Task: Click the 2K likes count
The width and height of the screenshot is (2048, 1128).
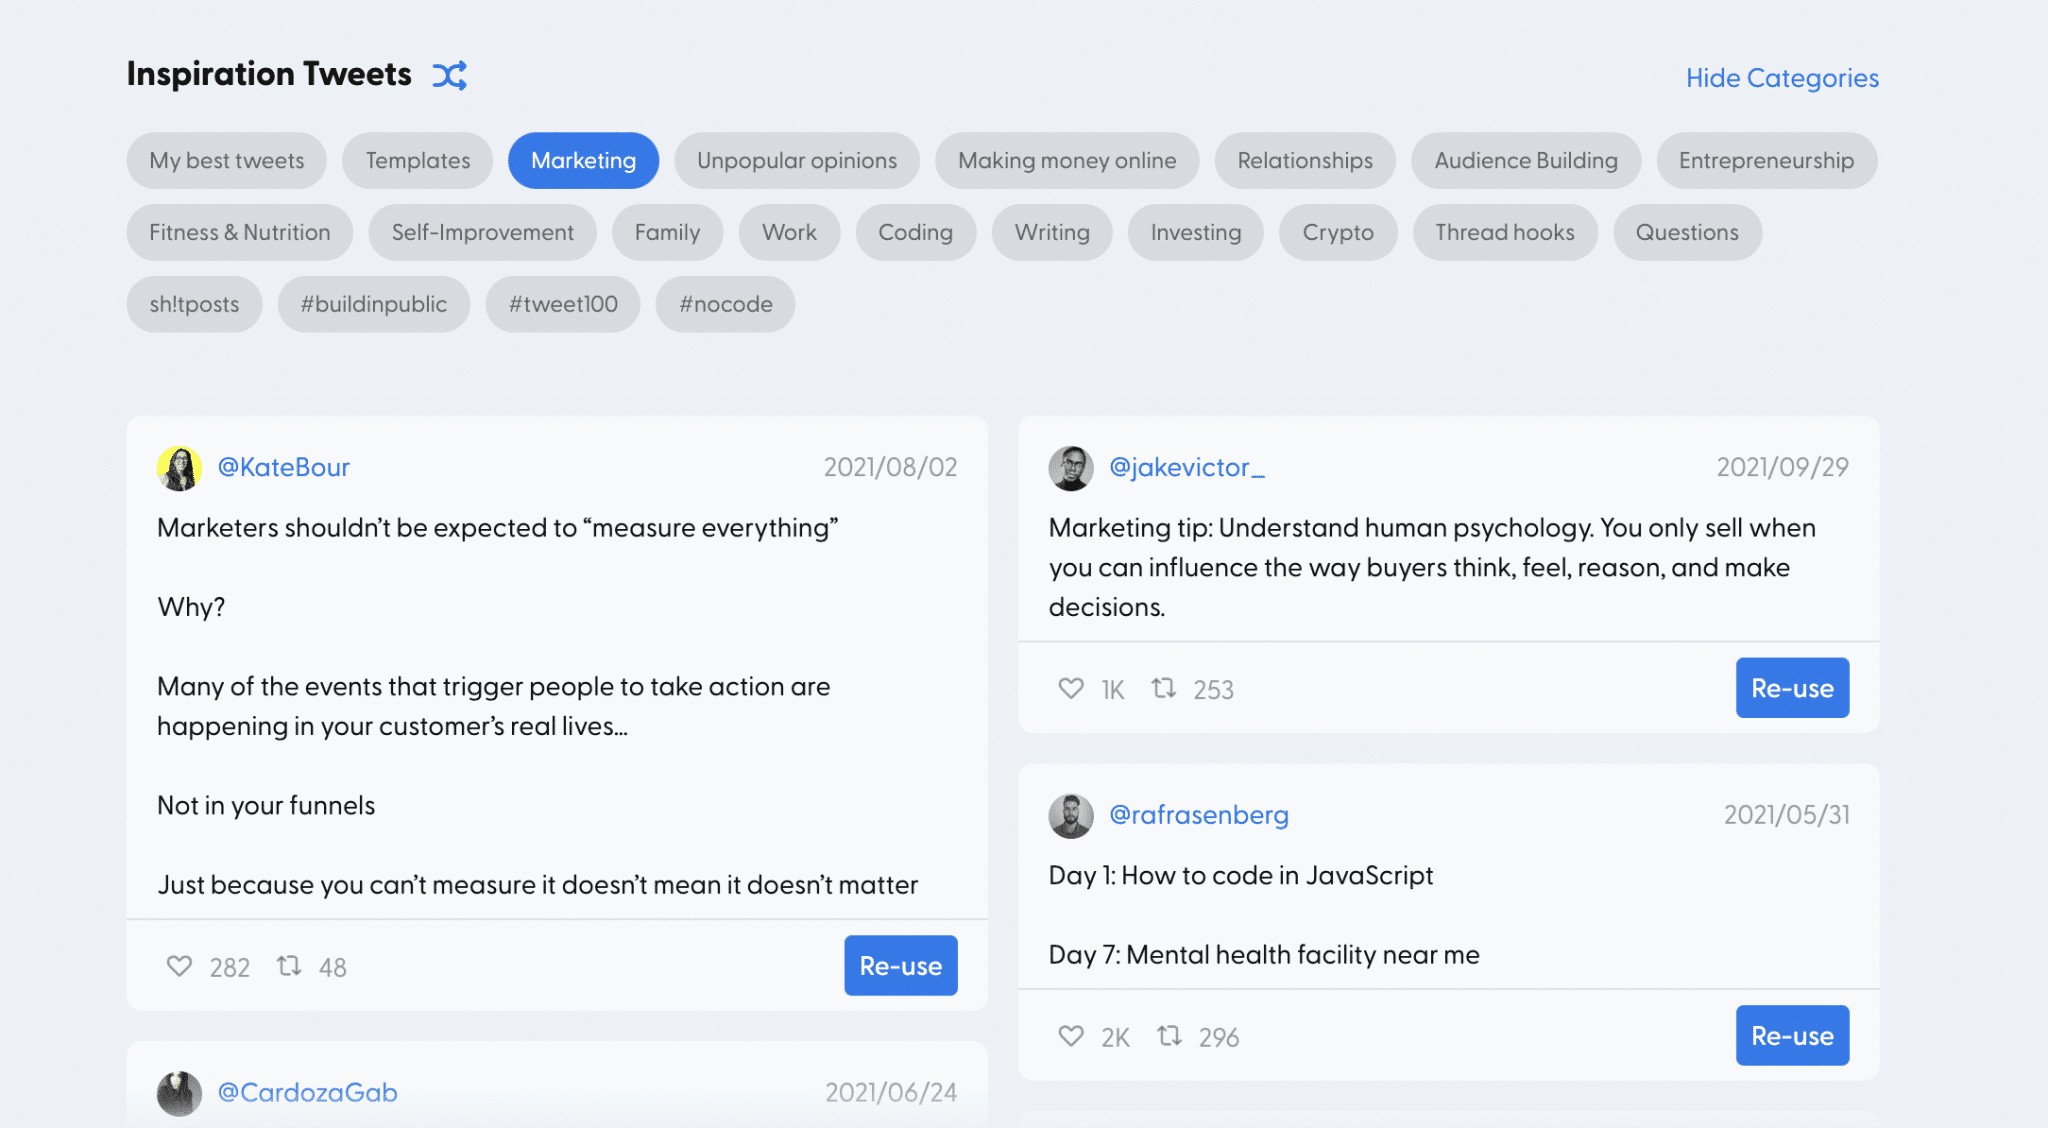Action: click(x=1115, y=1037)
